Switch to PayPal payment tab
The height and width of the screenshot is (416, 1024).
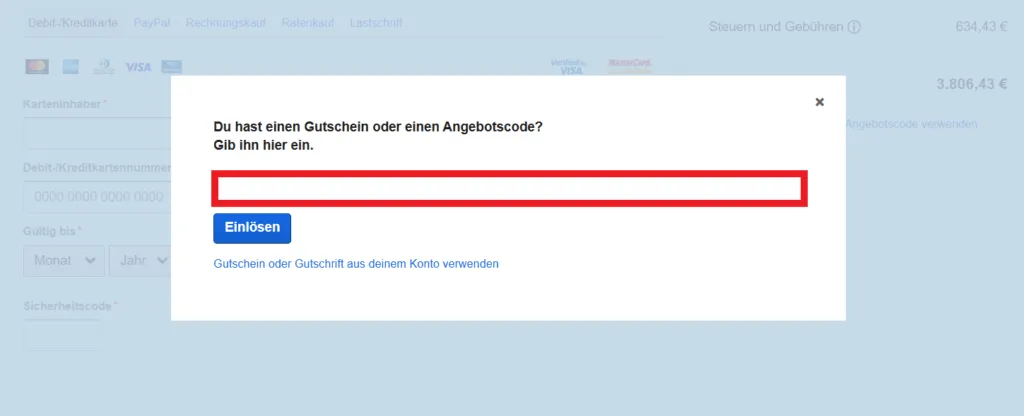pos(152,23)
